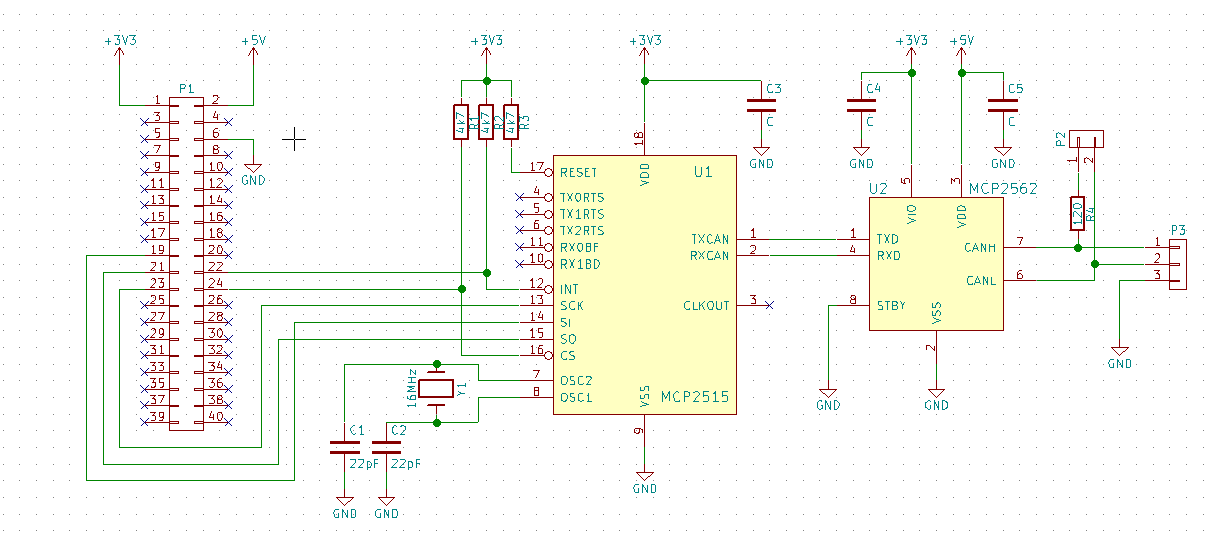Click the GND symbol below connector P3
The image size is (1205, 536).
coord(1120,355)
